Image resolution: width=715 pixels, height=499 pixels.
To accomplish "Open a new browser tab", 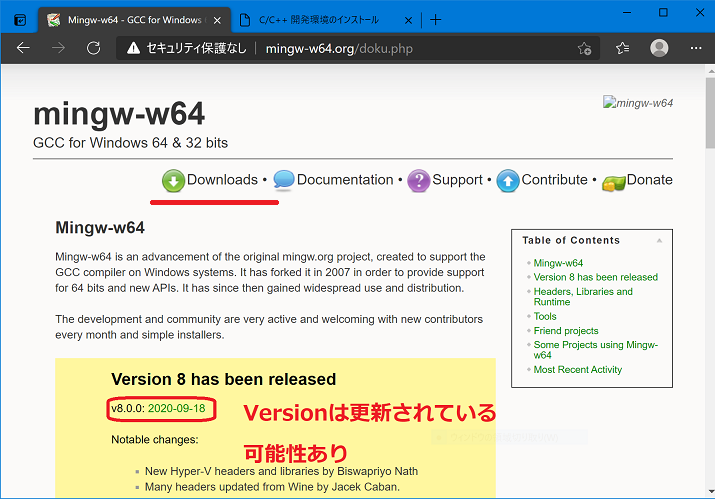I will [436, 19].
